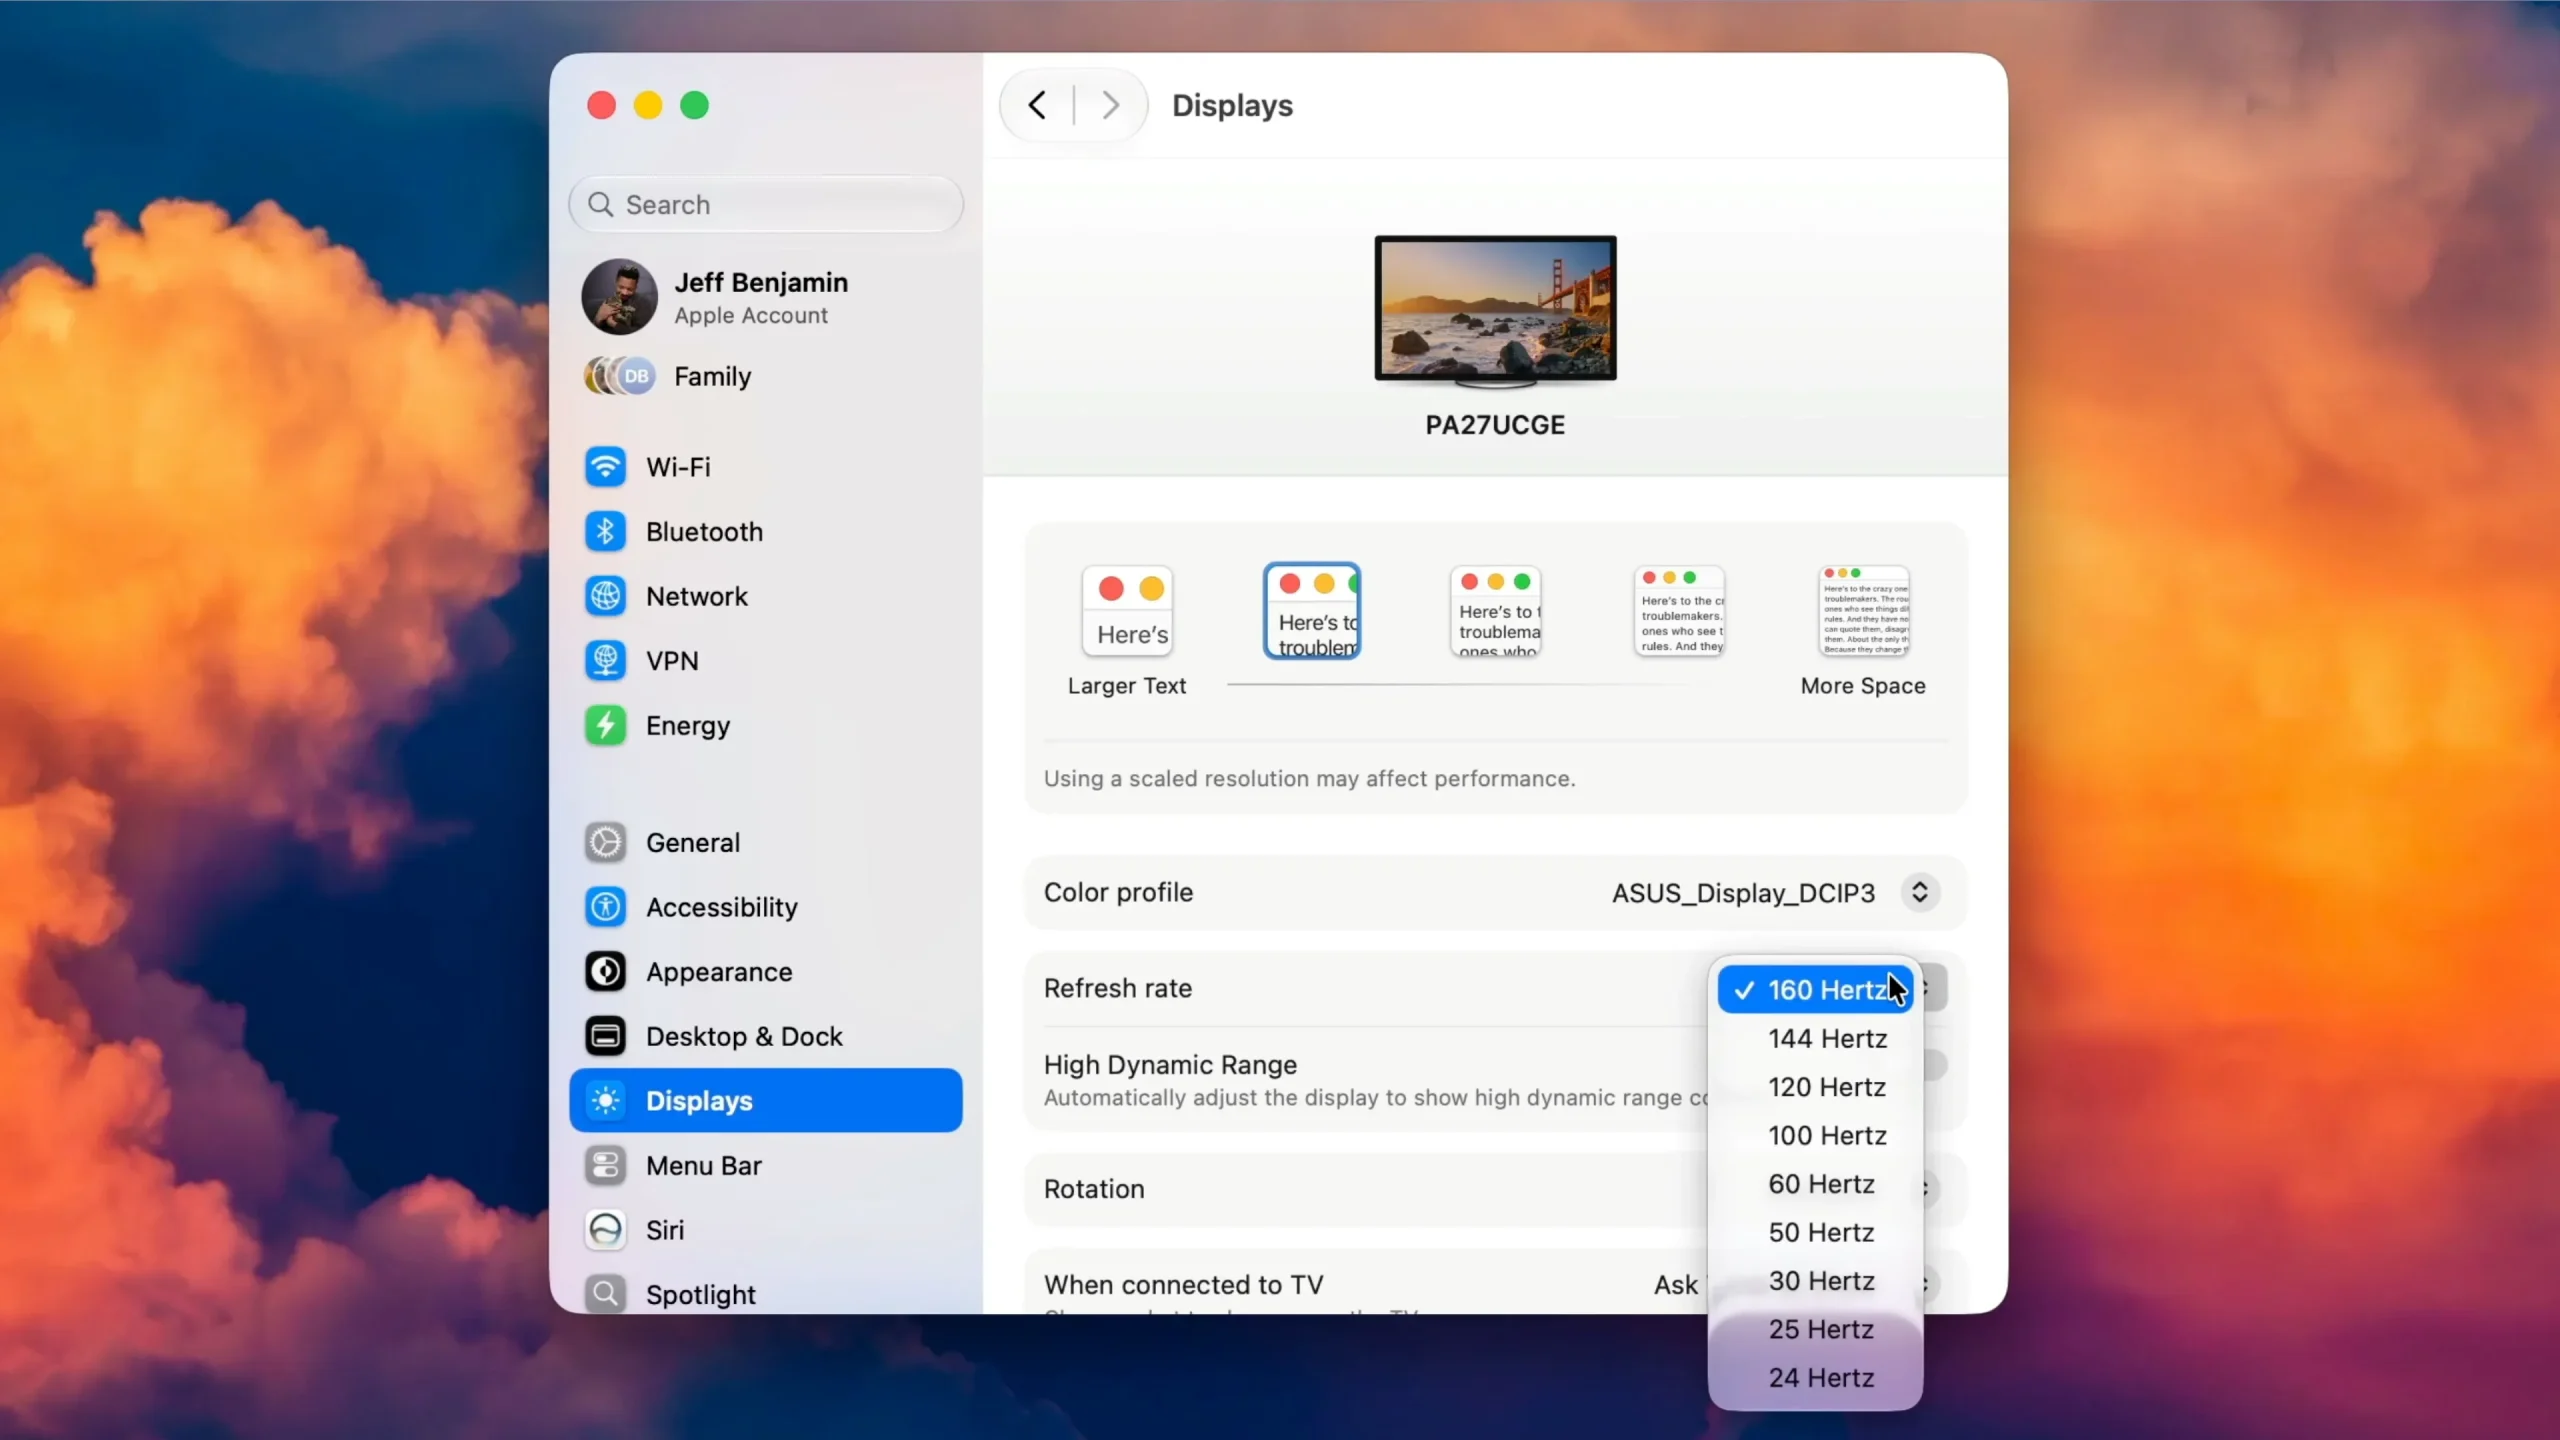Open Energy settings via lightning icon
This screenshot has width=2560, height=1440.
(605, 725)
